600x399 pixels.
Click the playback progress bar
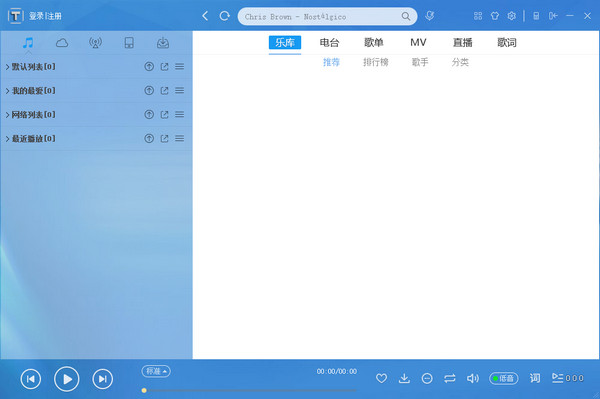tap(250, 391)
